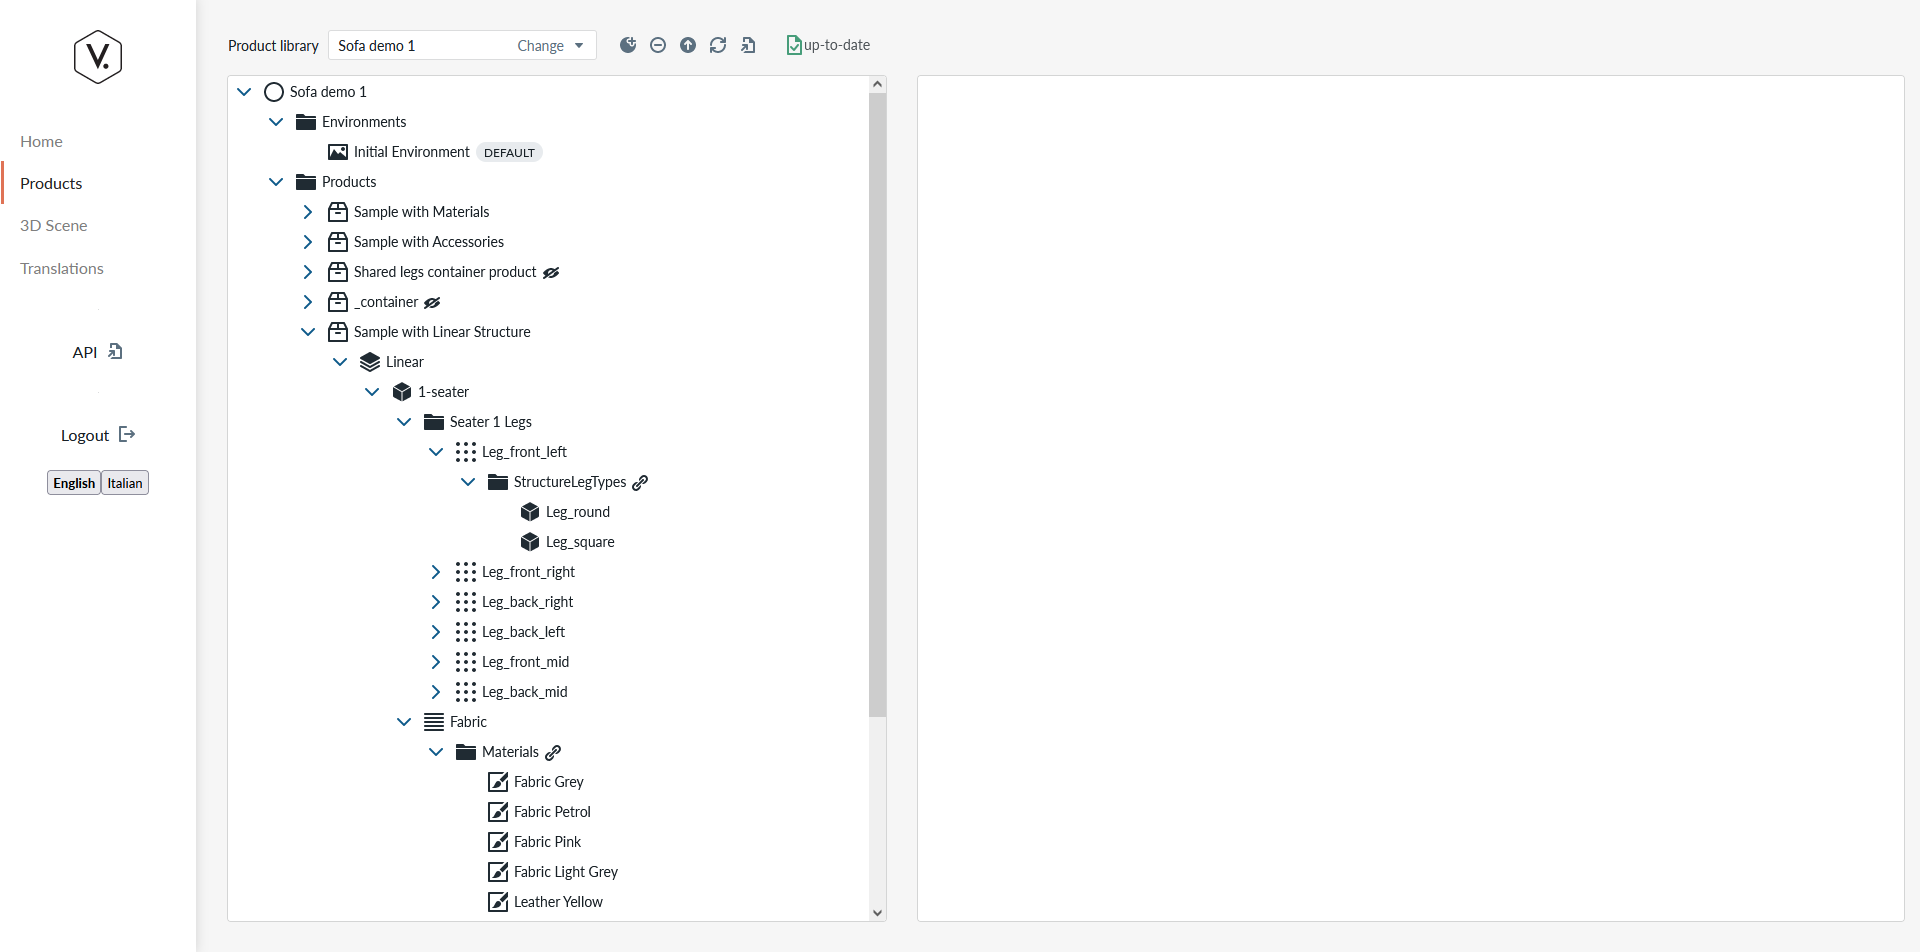Viewport: 1920px width, 952px height.
Task: Toggle hidden eye icon on _container
Action: tap(432, 302)
